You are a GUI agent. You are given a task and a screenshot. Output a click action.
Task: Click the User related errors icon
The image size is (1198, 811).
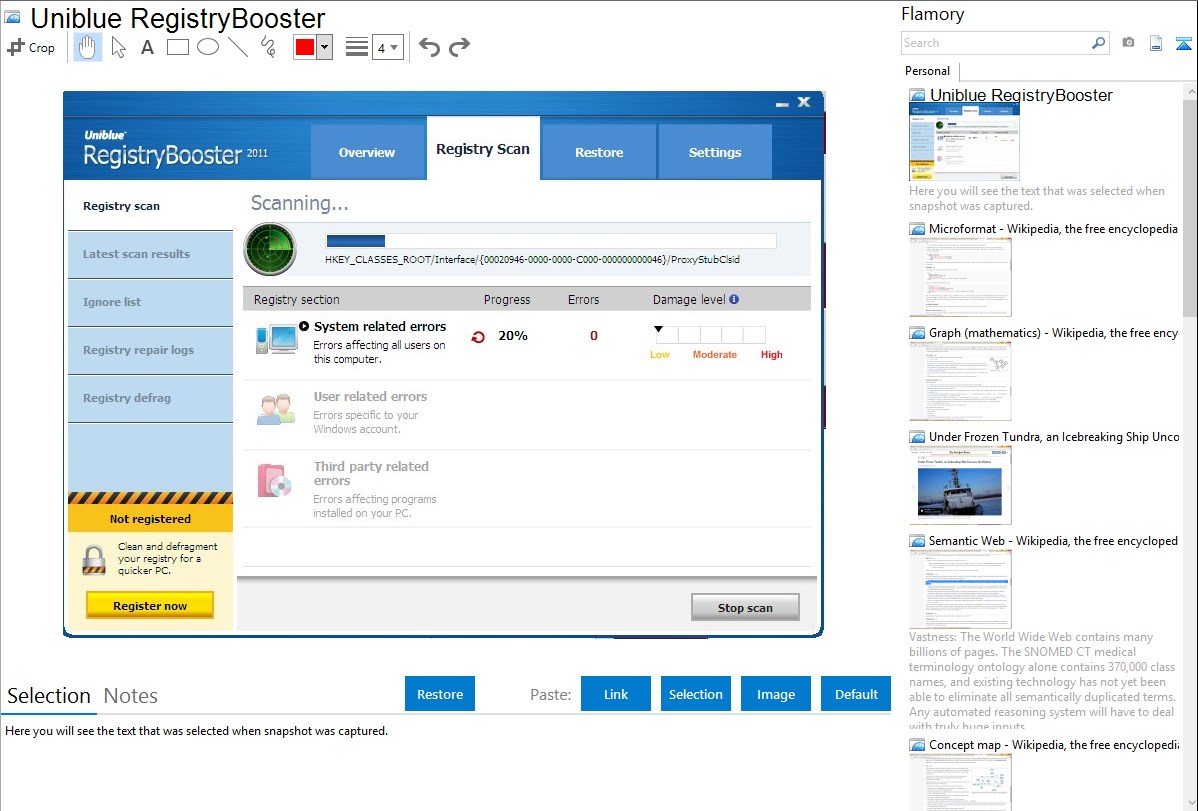276,410
